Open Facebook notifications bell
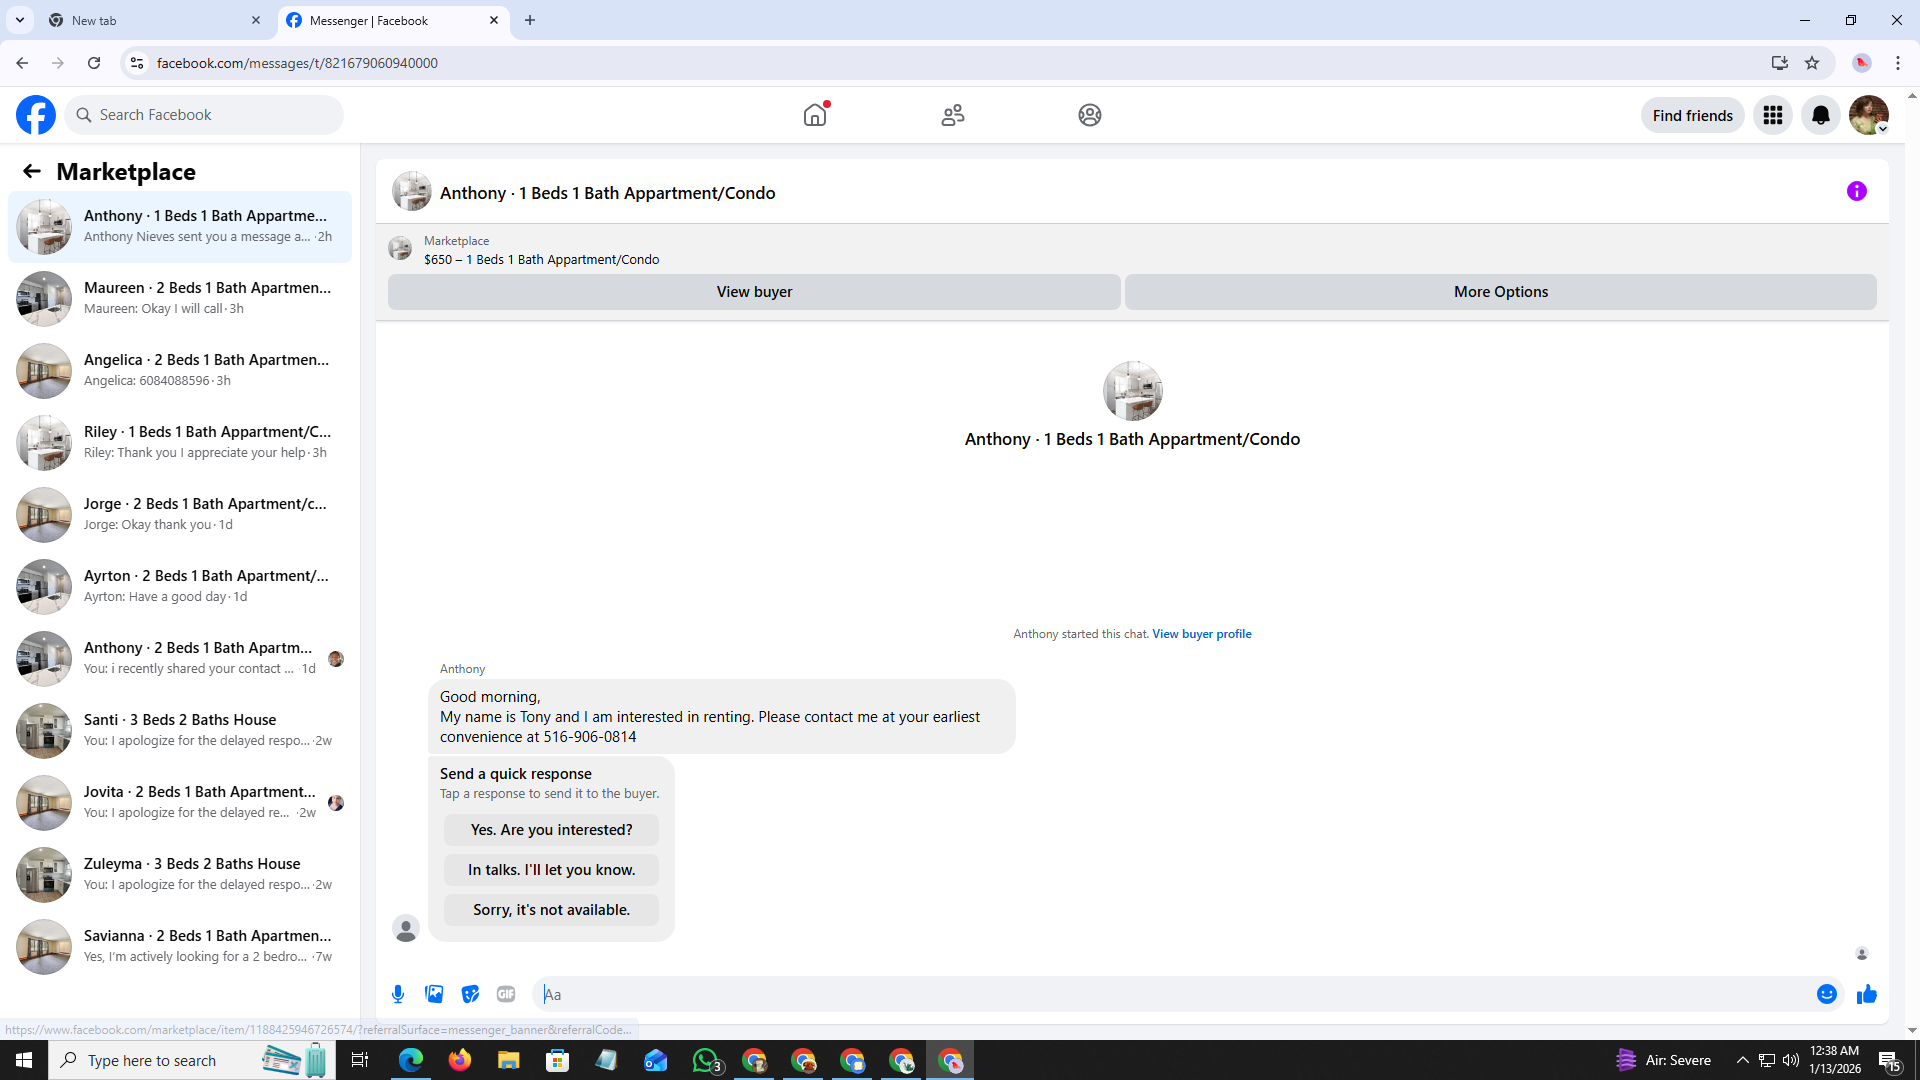The width and height of the screenshot is (1920, 1080). 1820,115
